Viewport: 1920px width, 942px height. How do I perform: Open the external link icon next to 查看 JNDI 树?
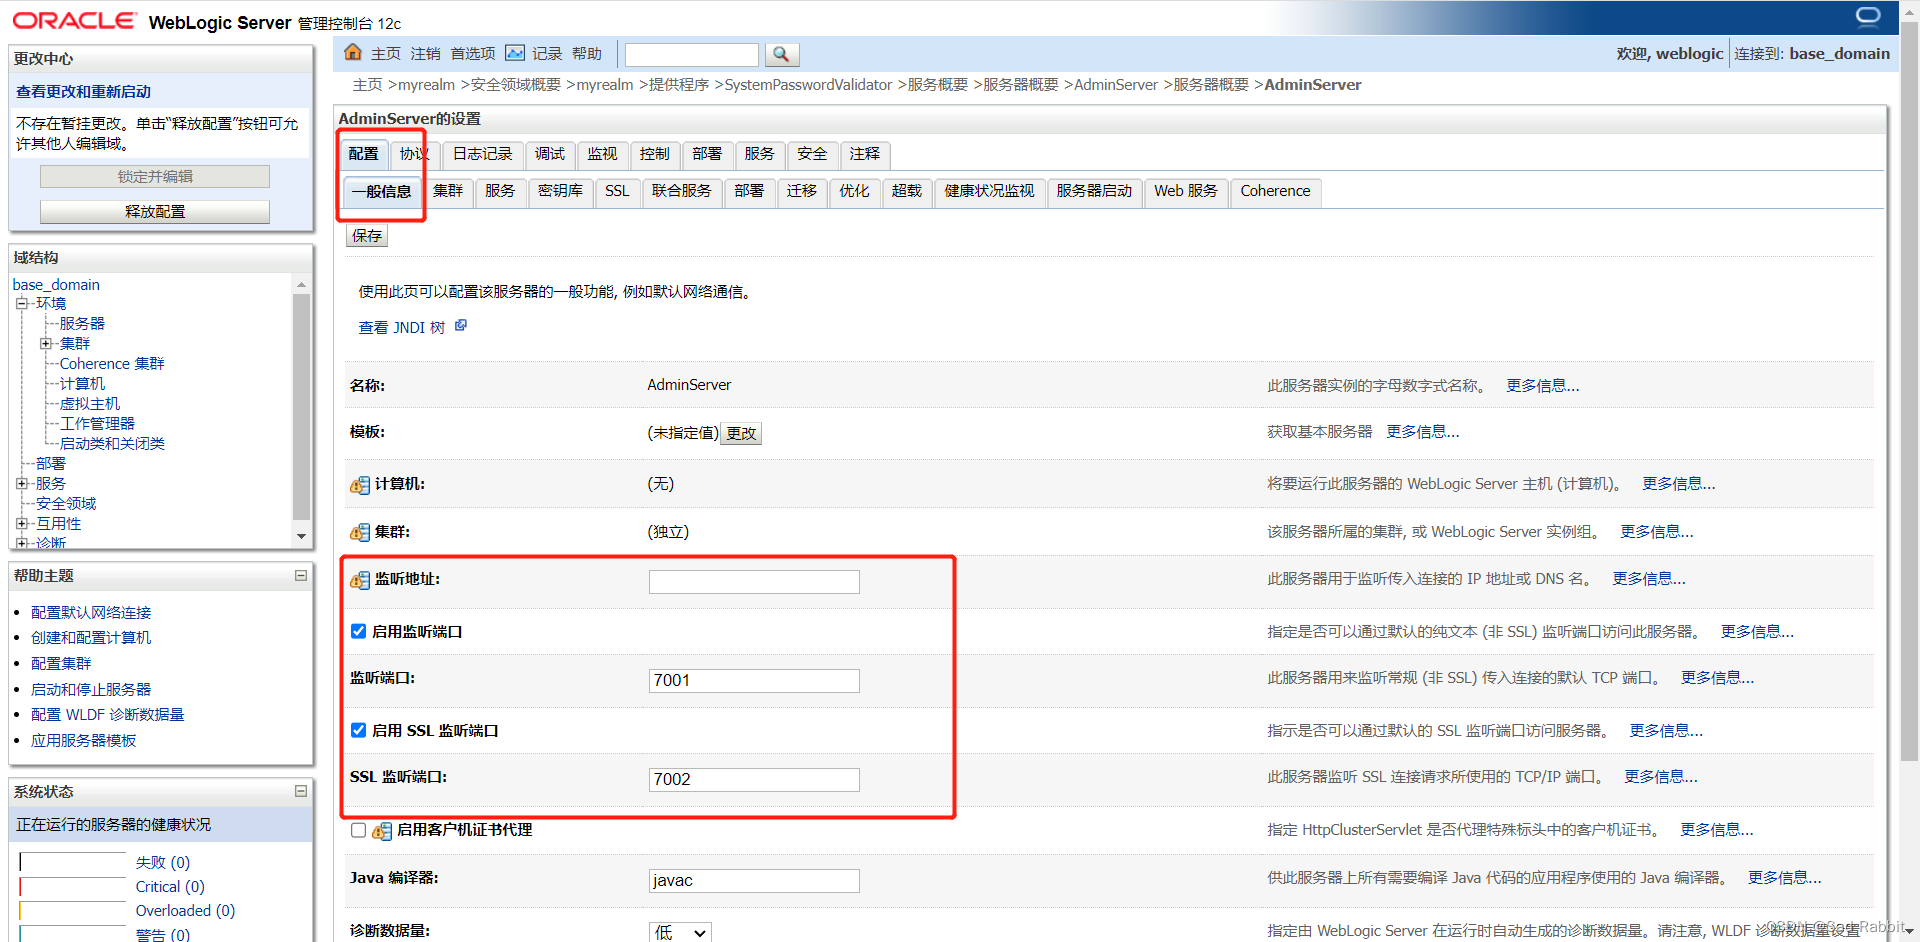tap(461, 325)
